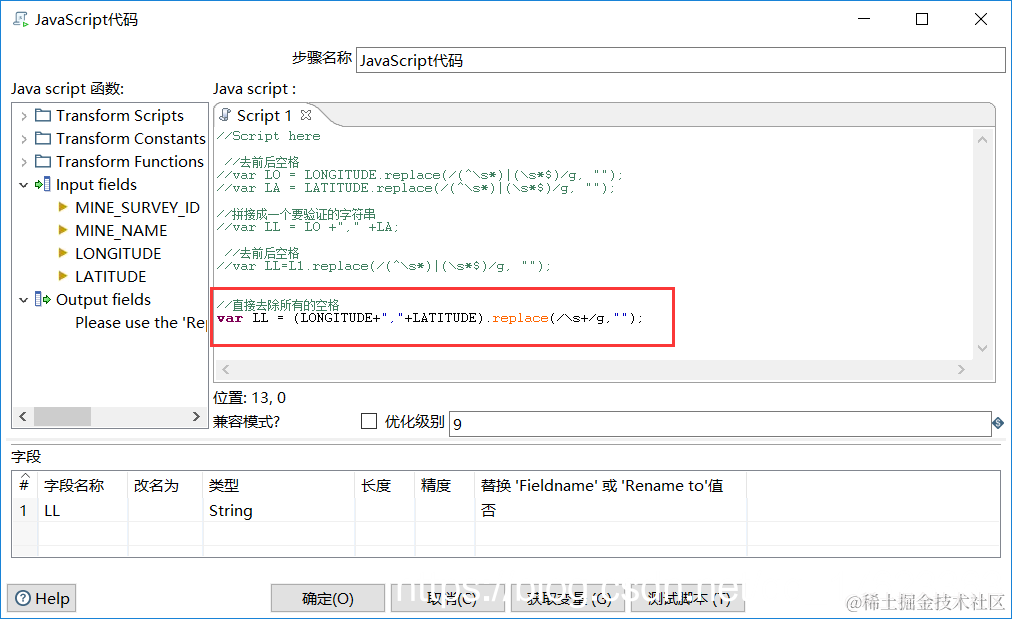Click the script editor scroll down arrow
1012x619 pixels.
coord(982,349)
